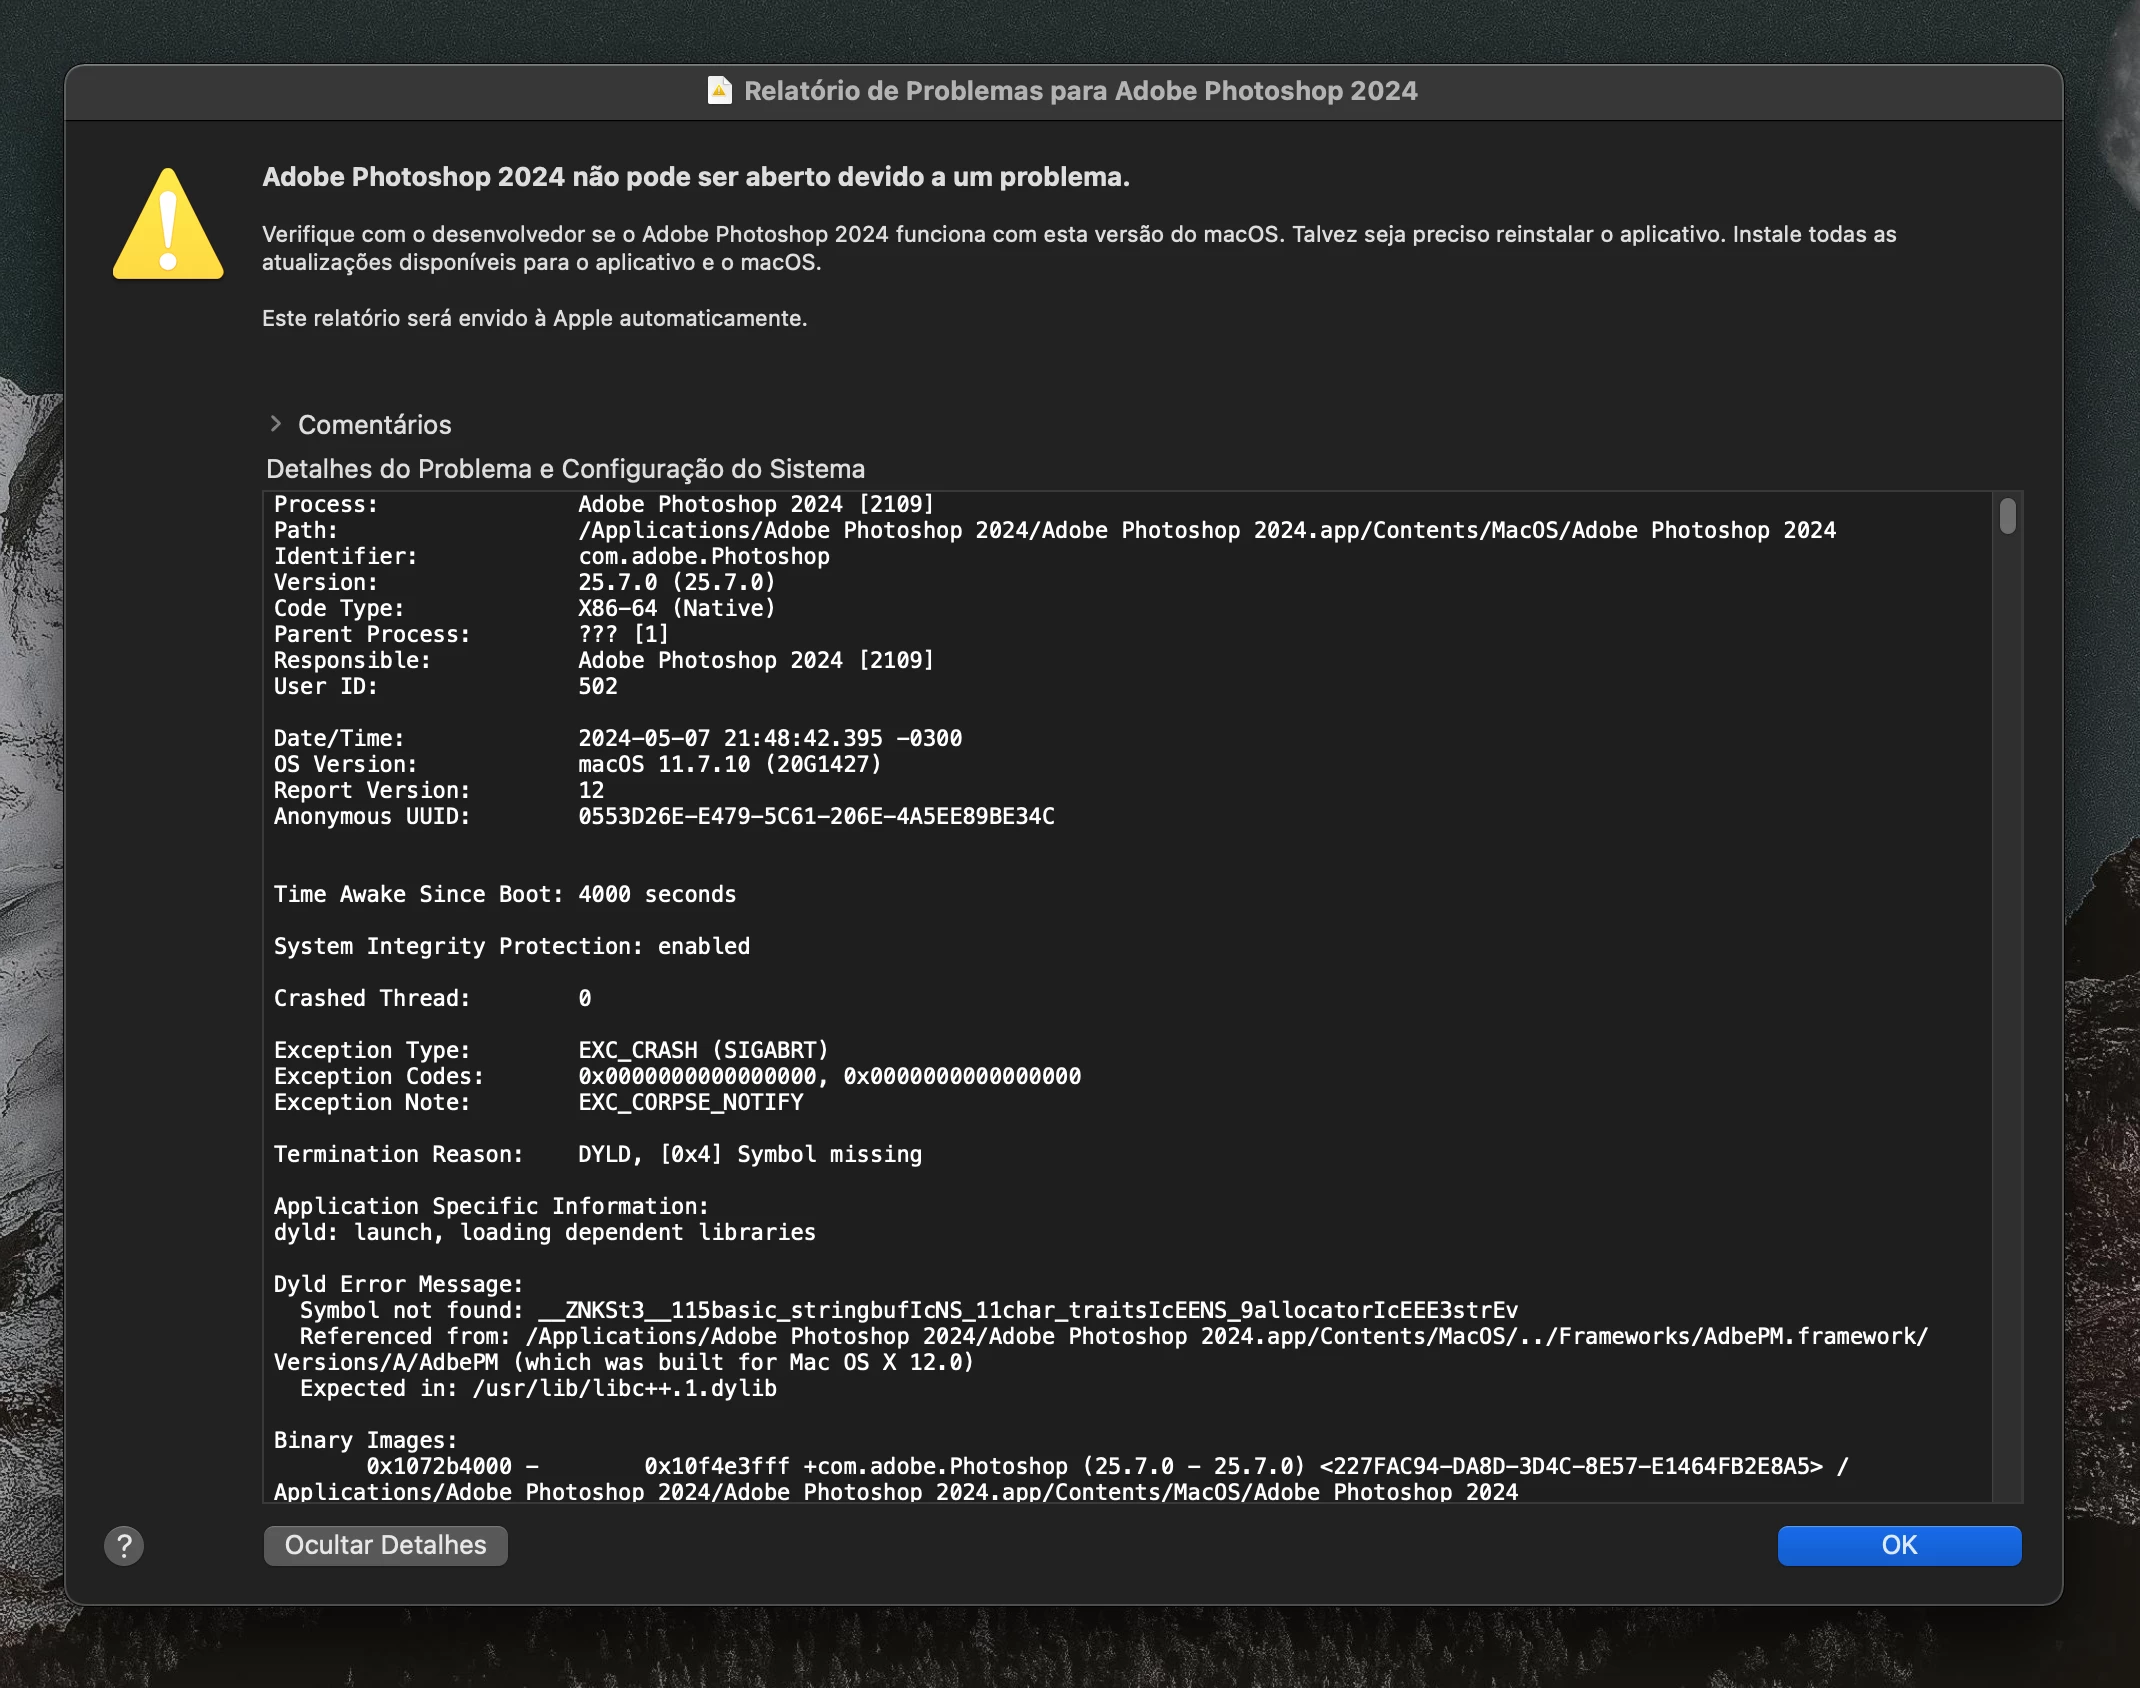Click the document icon in title bar

point(719,91)
